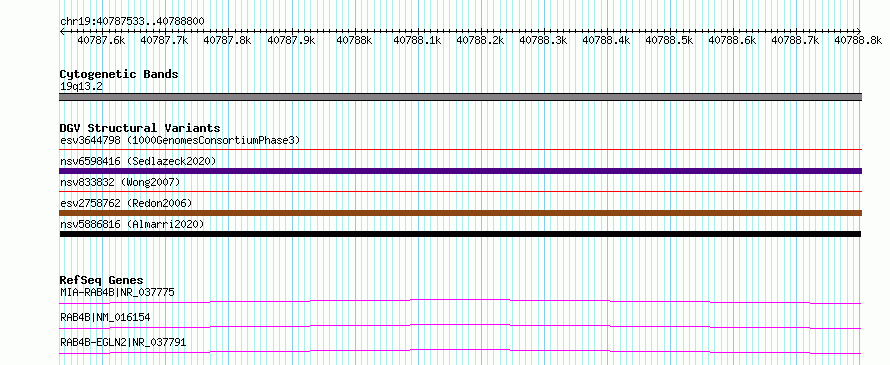
Task: Select the DGV Structural Variants track title
Action: point(140,128)
